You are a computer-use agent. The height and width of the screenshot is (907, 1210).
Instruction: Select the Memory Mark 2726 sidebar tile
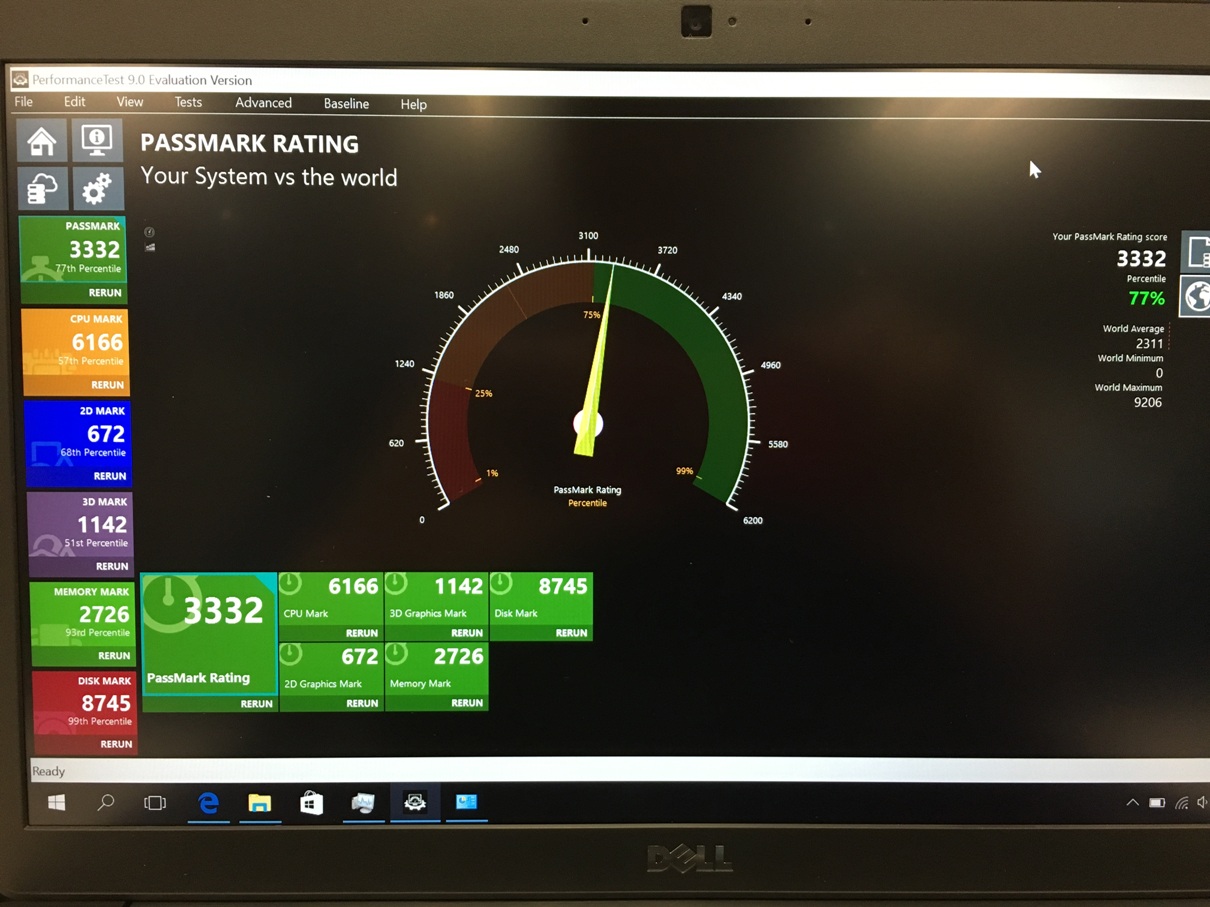82,614
